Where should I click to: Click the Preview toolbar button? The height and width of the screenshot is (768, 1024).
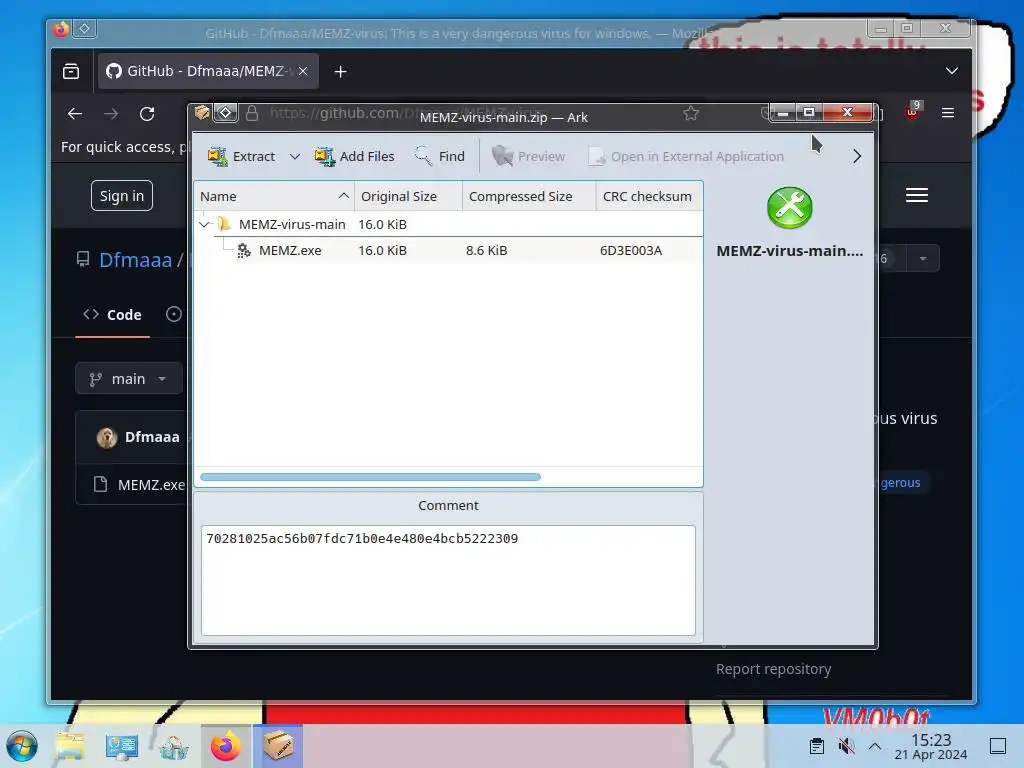(x=528, y=156)
